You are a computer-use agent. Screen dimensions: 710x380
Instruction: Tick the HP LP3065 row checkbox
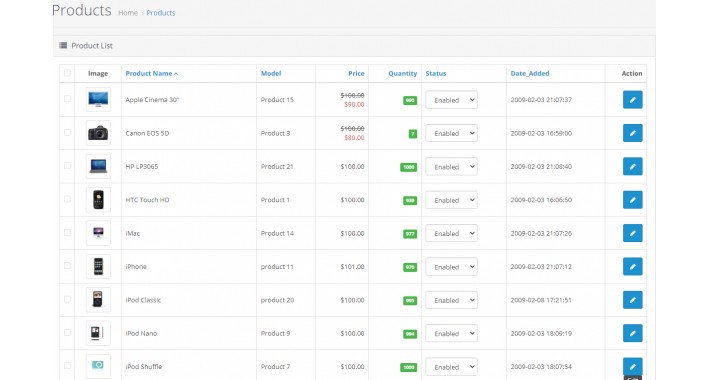pos(67,166)
